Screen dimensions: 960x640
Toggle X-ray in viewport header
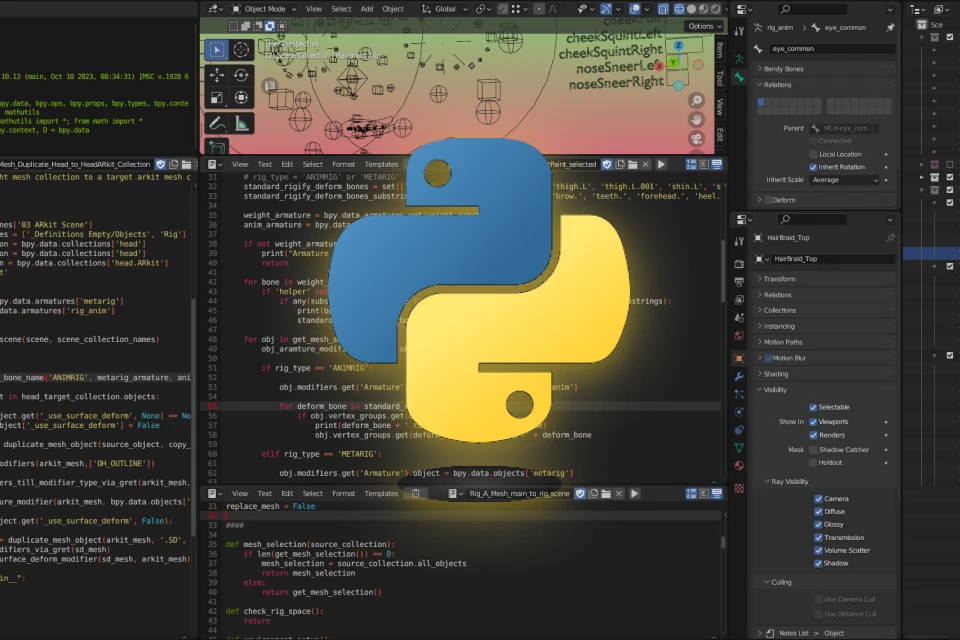[x=663, y=9]
